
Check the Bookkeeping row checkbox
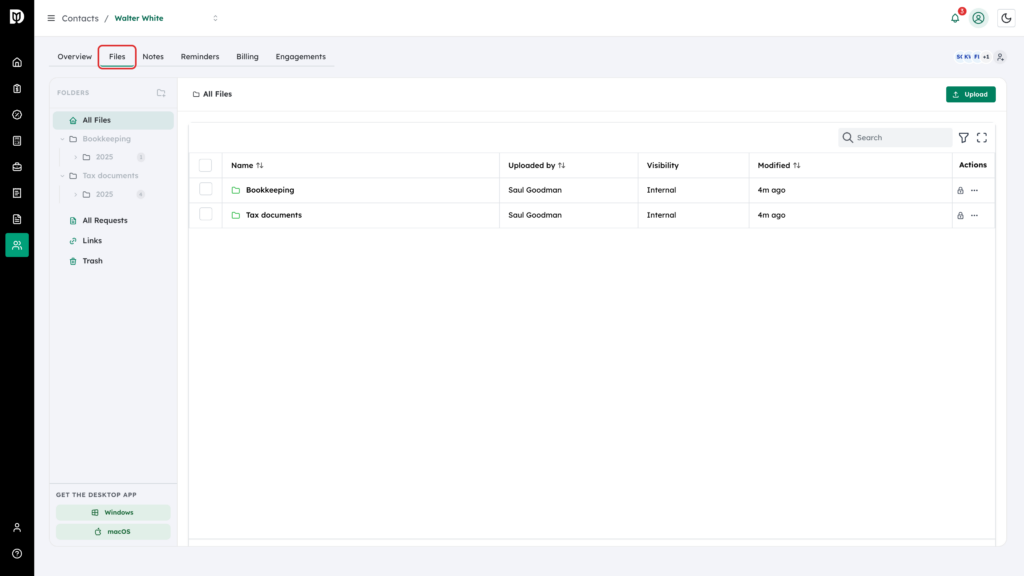pyautogui.click(x=206, y=189)
